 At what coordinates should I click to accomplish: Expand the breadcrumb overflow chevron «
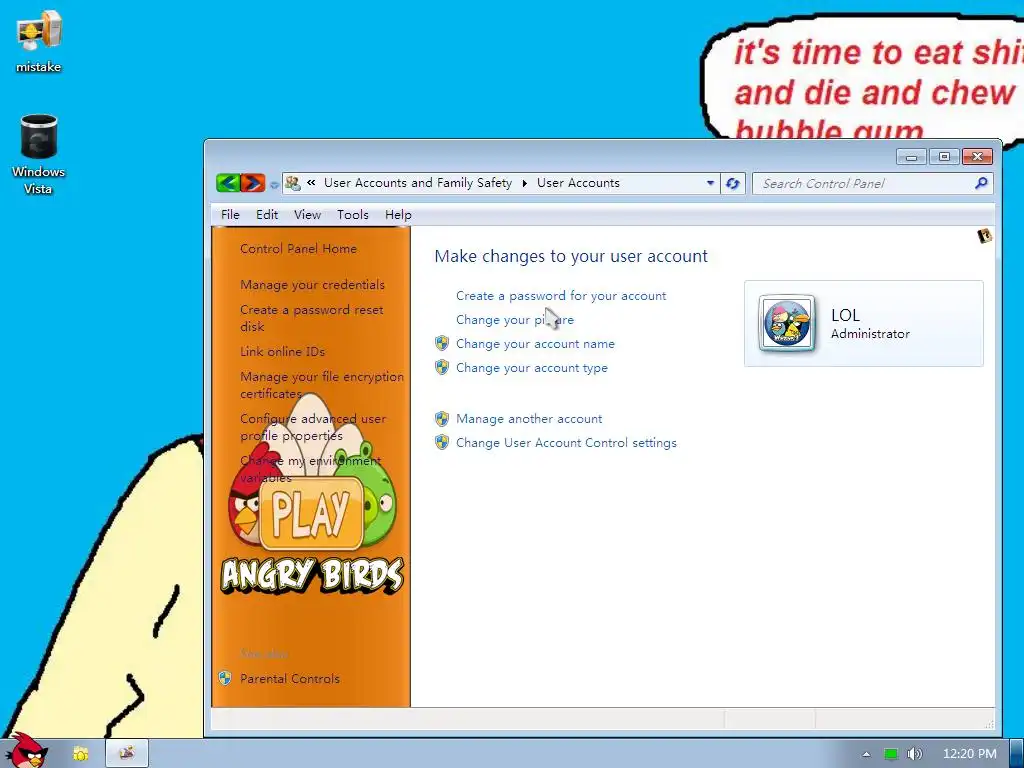tap(312, 183)
